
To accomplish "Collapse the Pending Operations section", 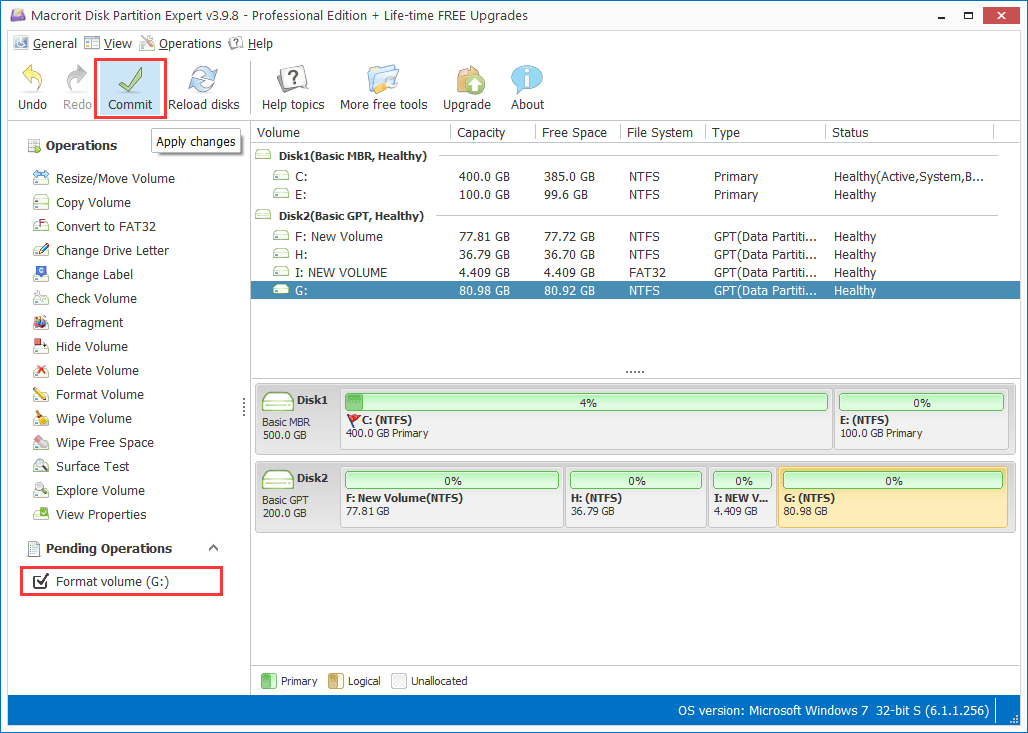I will coord(211,548).
